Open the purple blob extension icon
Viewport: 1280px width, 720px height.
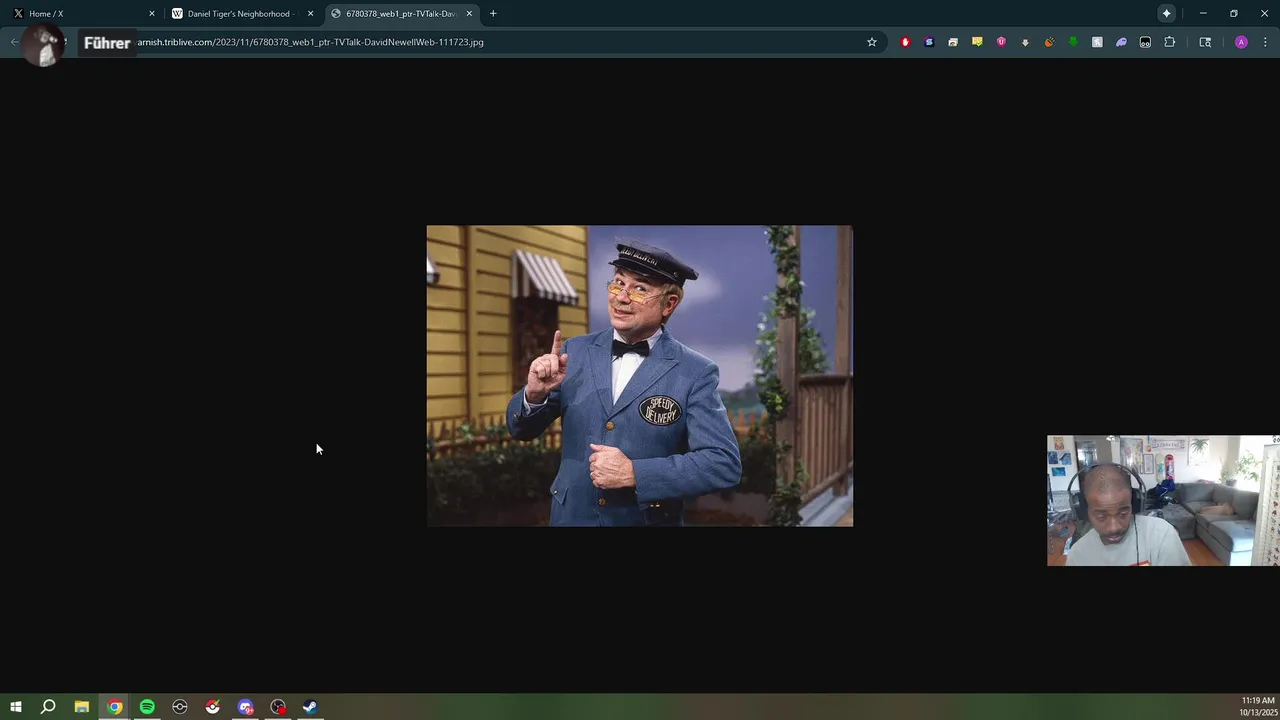(x=1121, y=42)
